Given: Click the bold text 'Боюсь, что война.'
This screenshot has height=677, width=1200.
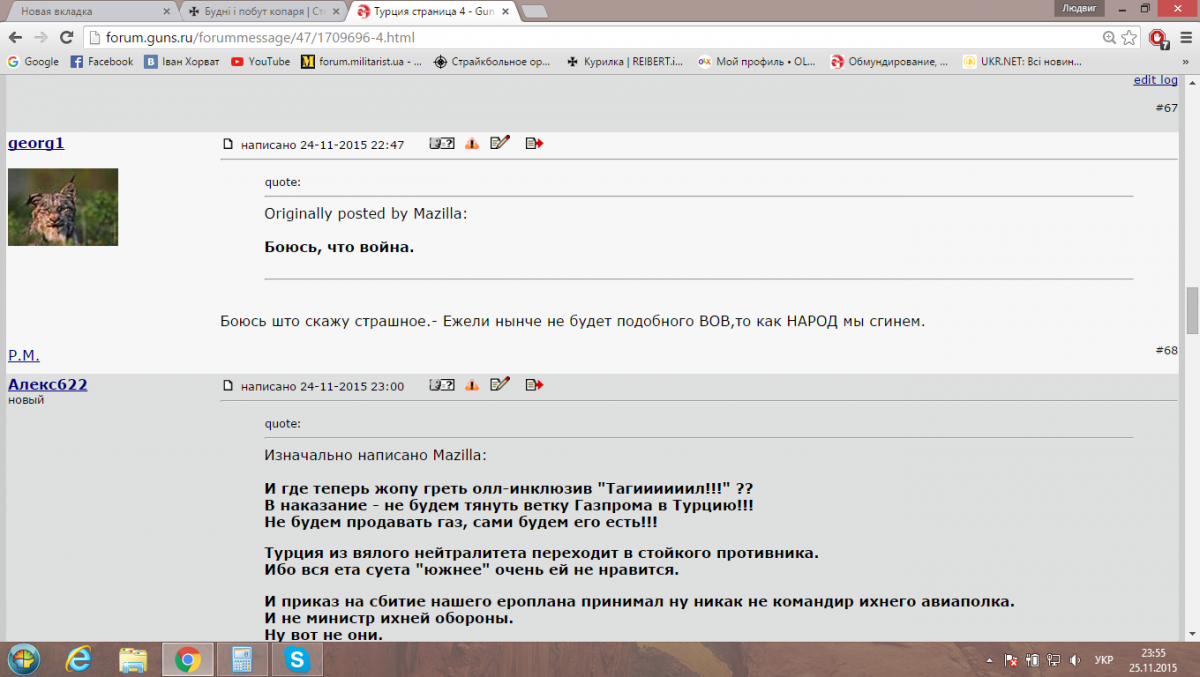Looking at the screenshot, I should click(339, 246).
